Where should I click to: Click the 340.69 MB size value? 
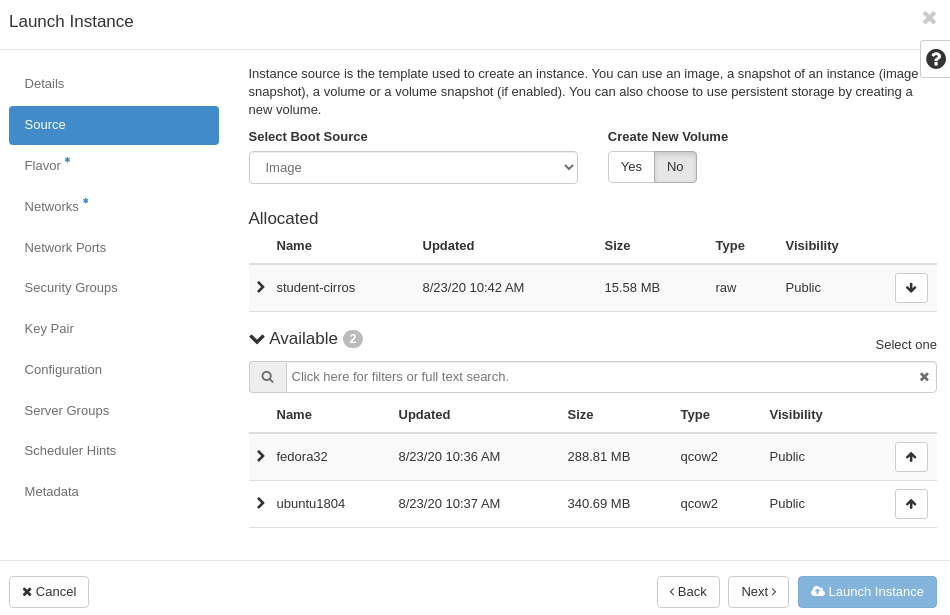pos(599,504)
